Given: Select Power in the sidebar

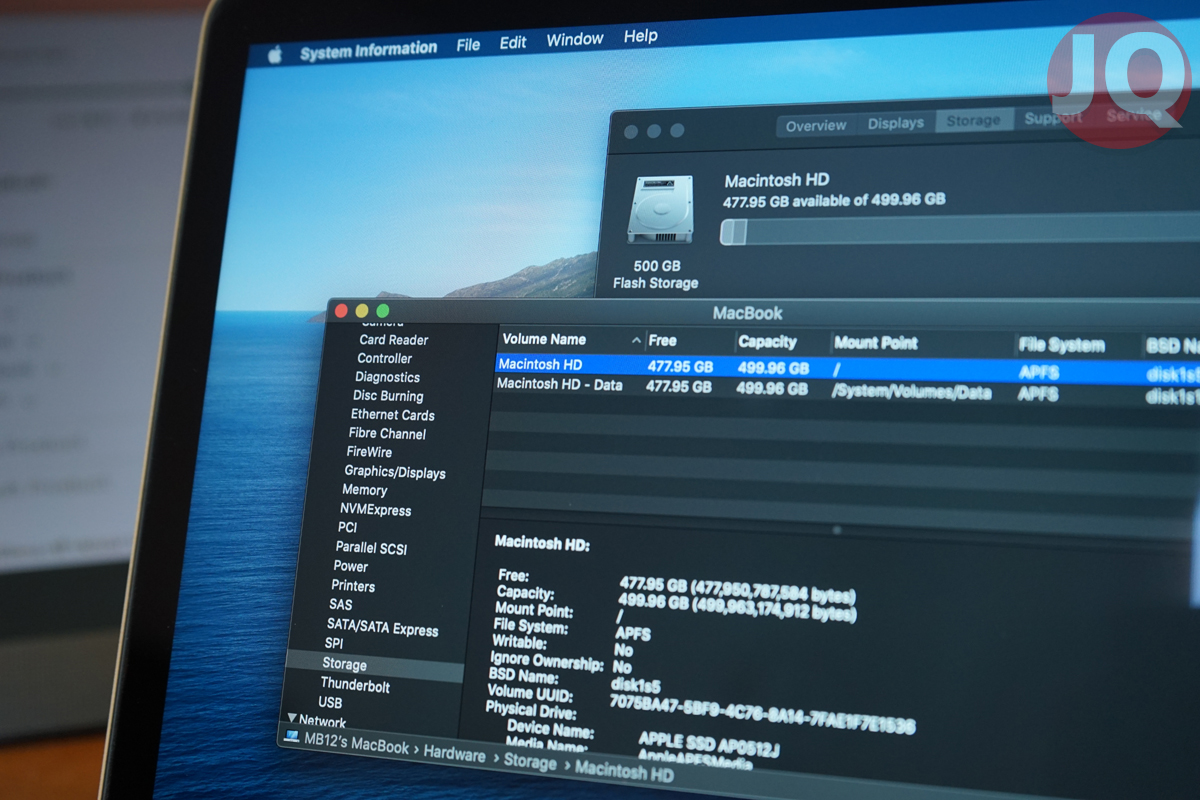Looking at the screenshot, I should [351, 566].
